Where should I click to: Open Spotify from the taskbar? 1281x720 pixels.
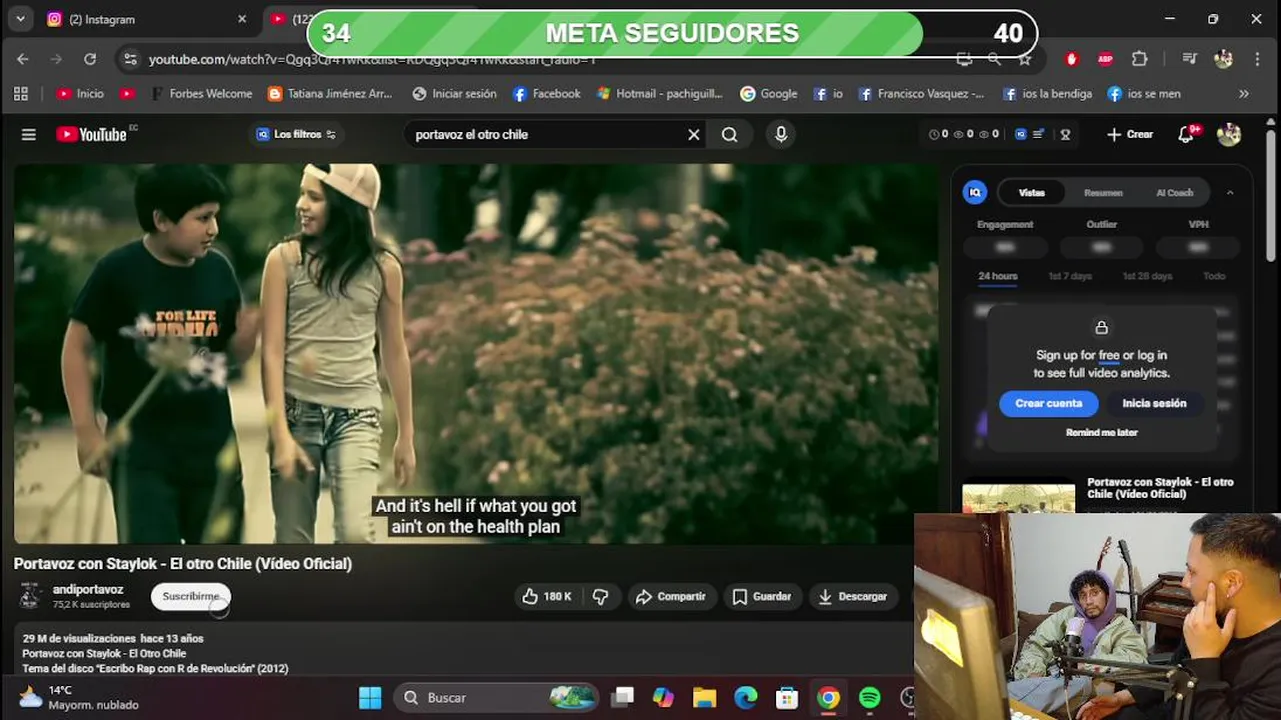tap(870, 698)
